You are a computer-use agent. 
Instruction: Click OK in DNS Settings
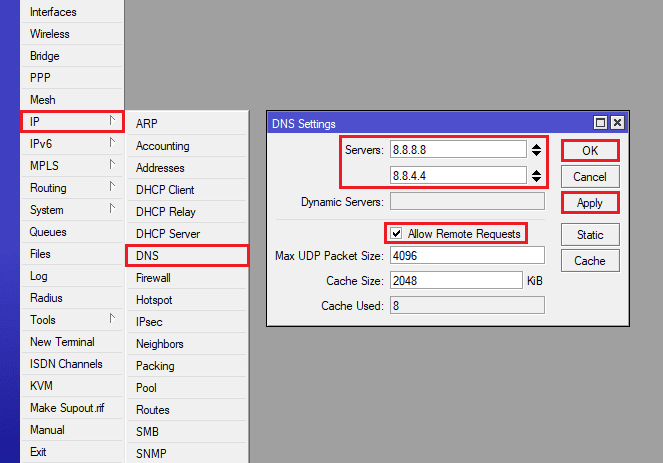point(590,151)
